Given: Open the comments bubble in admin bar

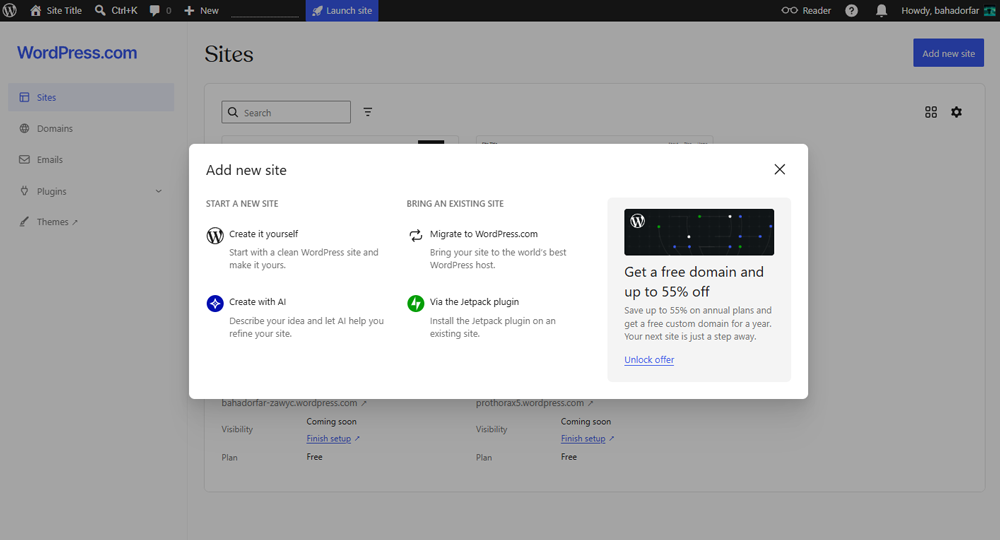Looking at the screenshot, I should (160, 10).
